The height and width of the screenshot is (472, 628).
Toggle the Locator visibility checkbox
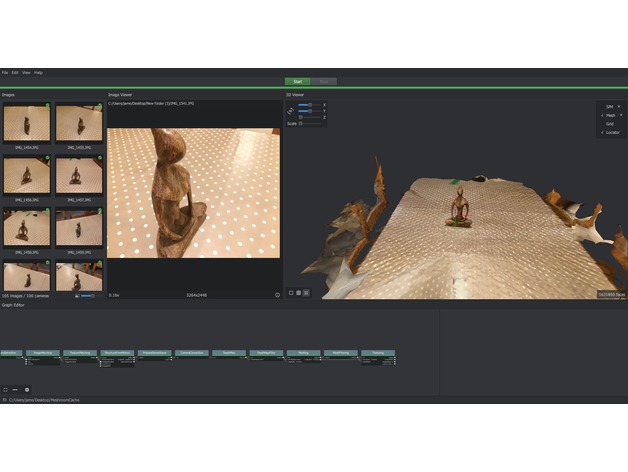click(602, 132)
